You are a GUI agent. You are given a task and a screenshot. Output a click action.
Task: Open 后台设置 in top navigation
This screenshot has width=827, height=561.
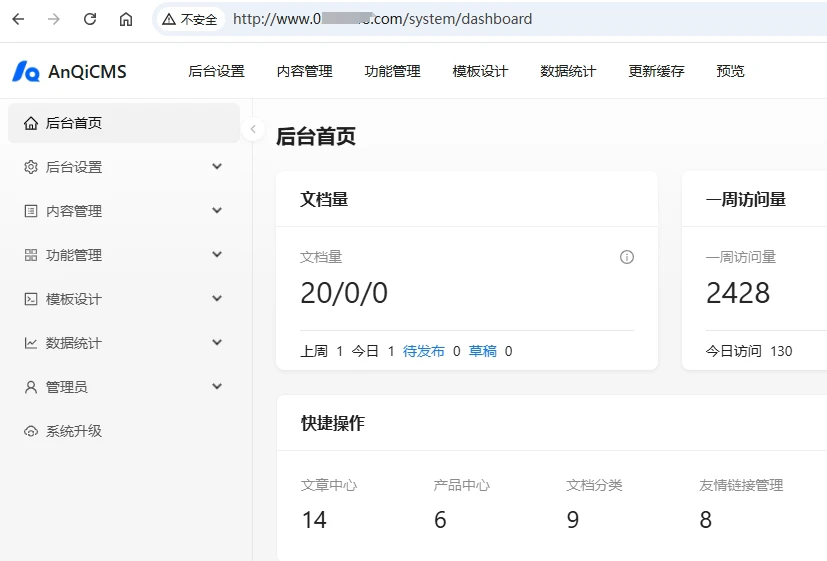(x=217, y=71)
